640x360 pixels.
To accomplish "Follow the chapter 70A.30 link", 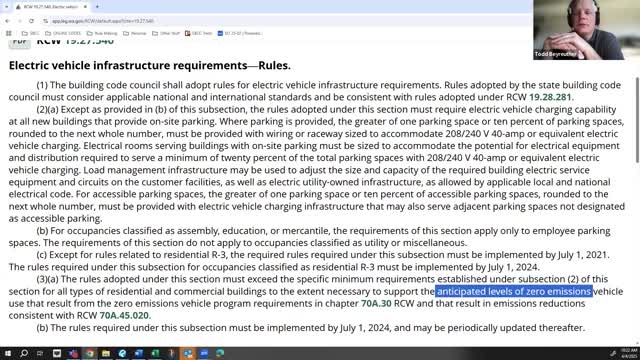I will click(x=376, y=303).
